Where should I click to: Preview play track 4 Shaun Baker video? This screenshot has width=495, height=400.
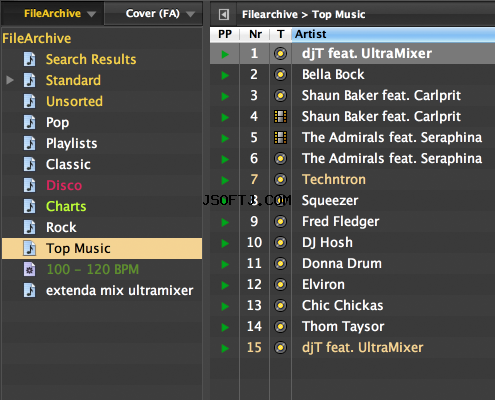225,117
